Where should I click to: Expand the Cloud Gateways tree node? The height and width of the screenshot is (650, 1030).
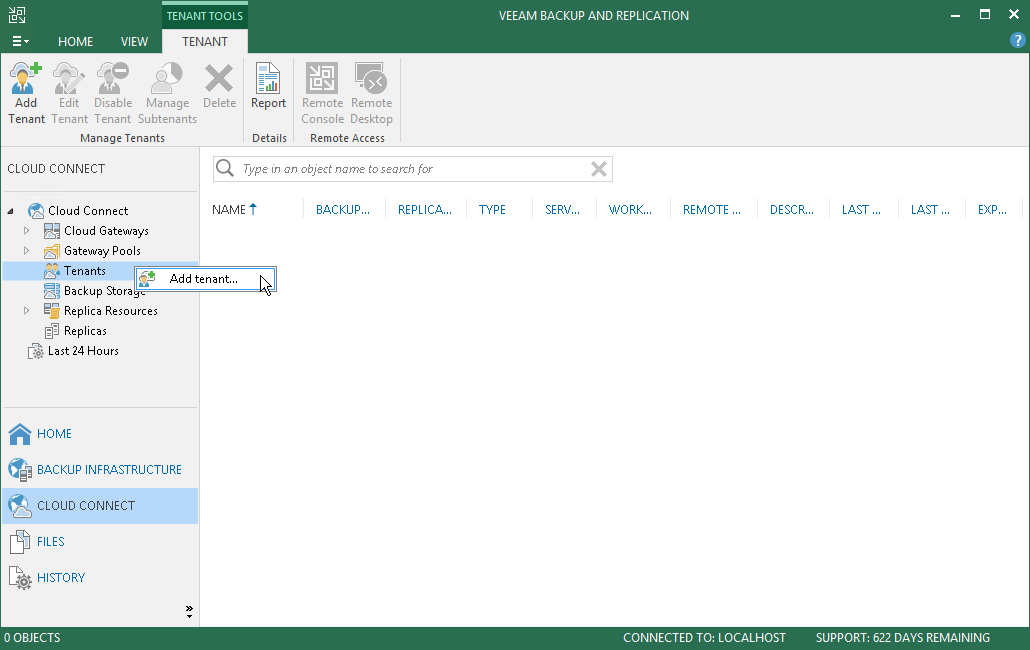tap(26, 230)
